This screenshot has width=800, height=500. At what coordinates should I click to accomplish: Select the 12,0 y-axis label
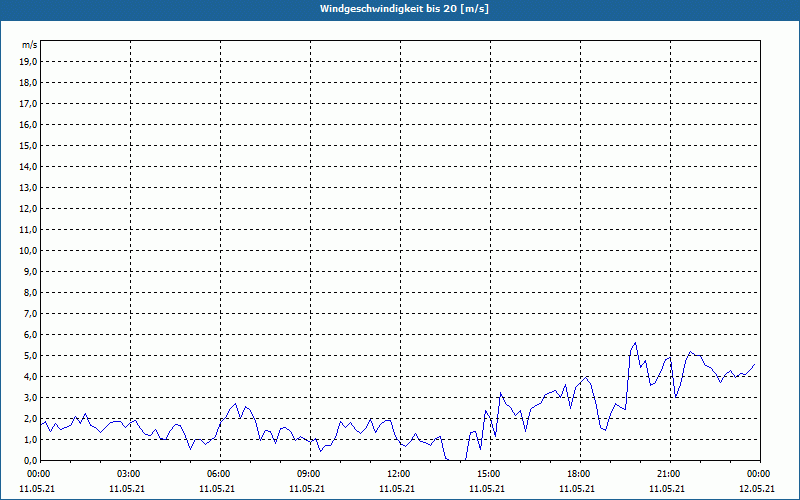click(29, 209)
